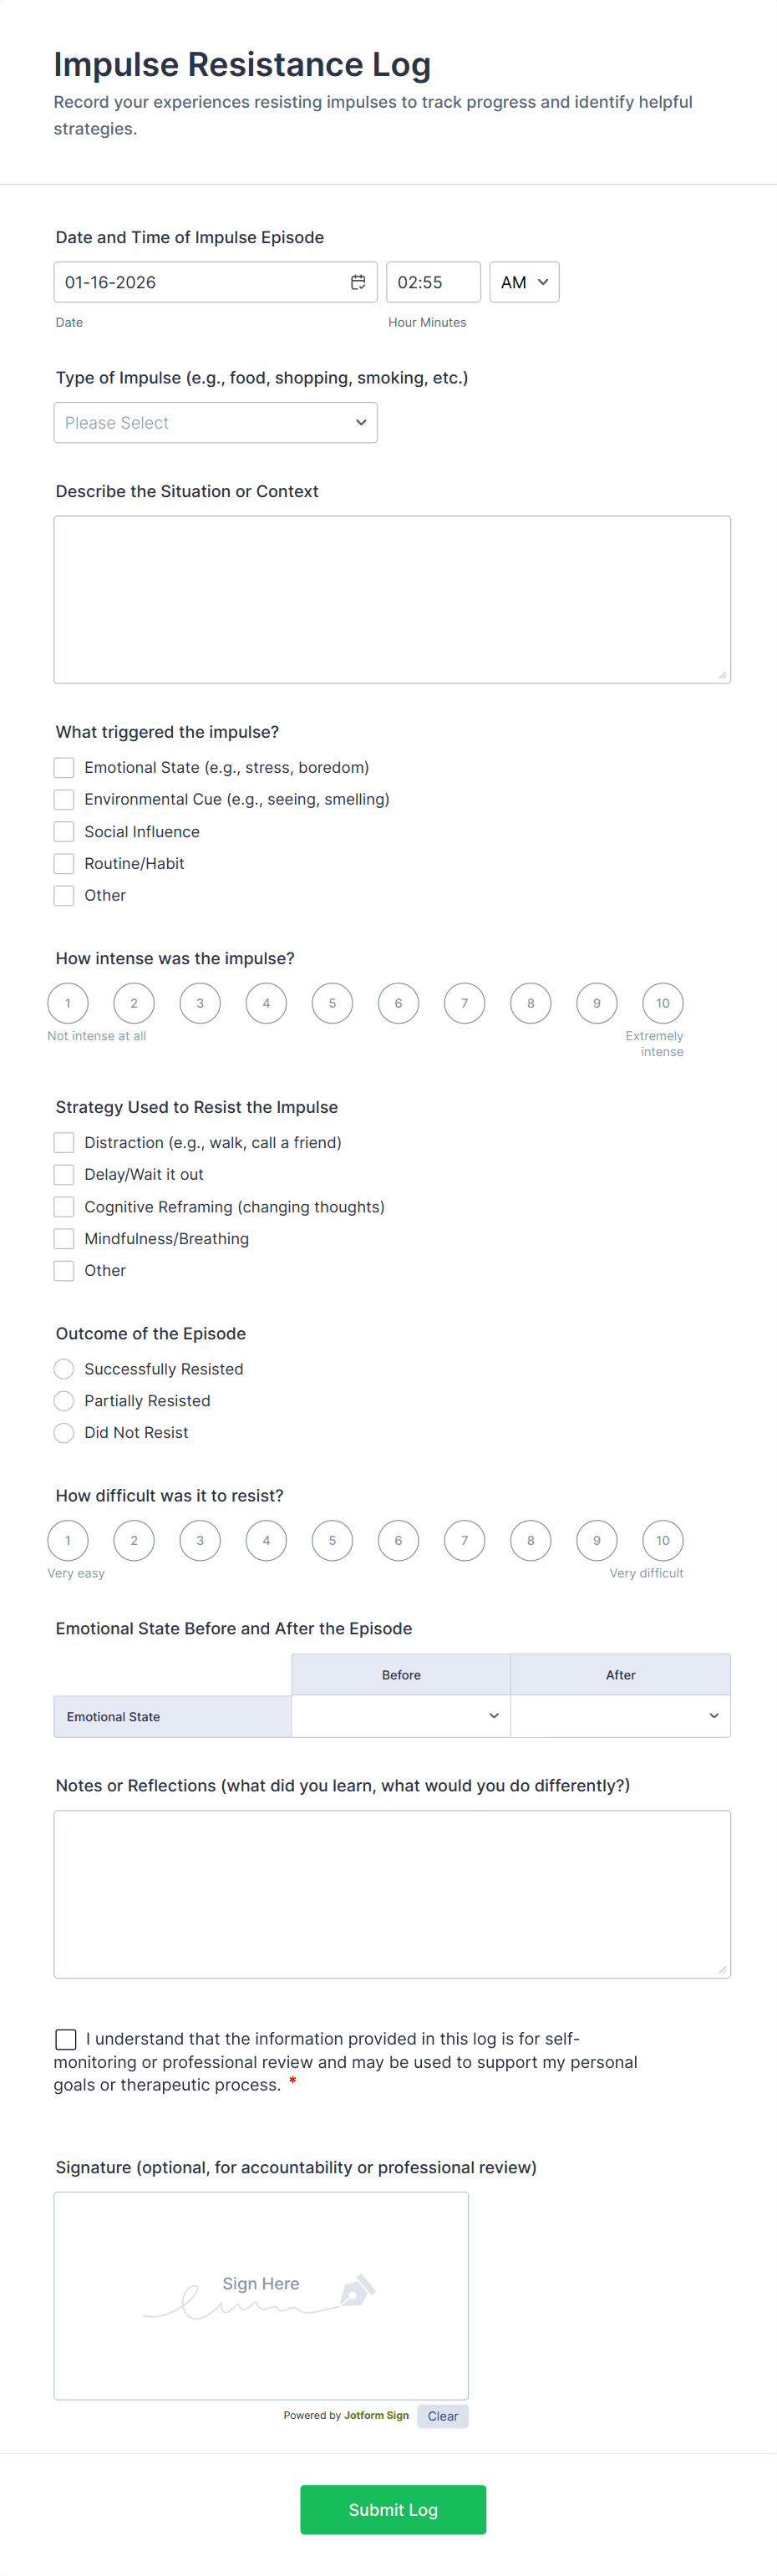Set impulse intensity to 1
Image resolution: width=777 pixels, height=2576 pixels.
pos(68,1003)
